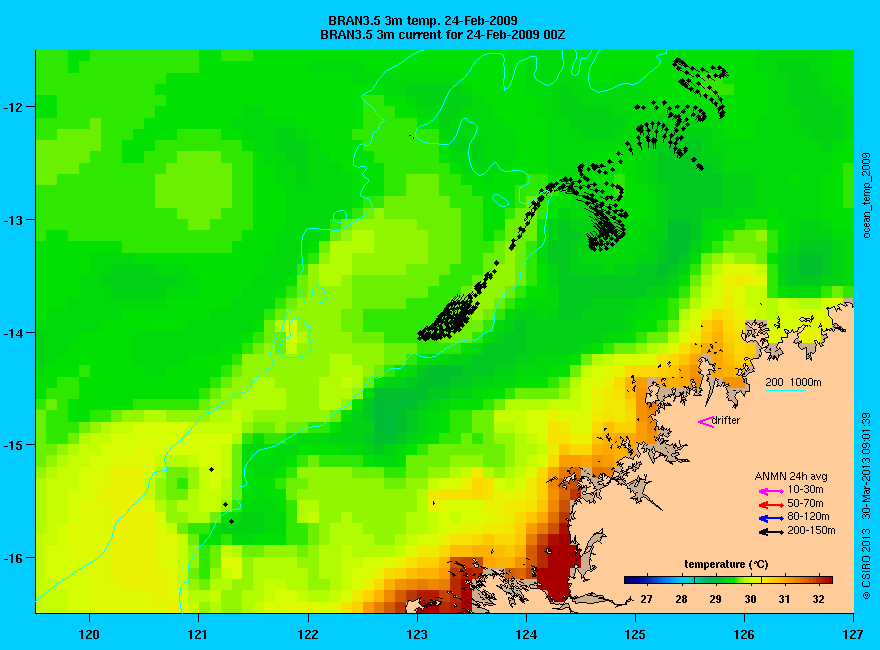Click the 'temperature (°C)' label
The width and height of the screenshot is (880, 650).
click(726, 564)
